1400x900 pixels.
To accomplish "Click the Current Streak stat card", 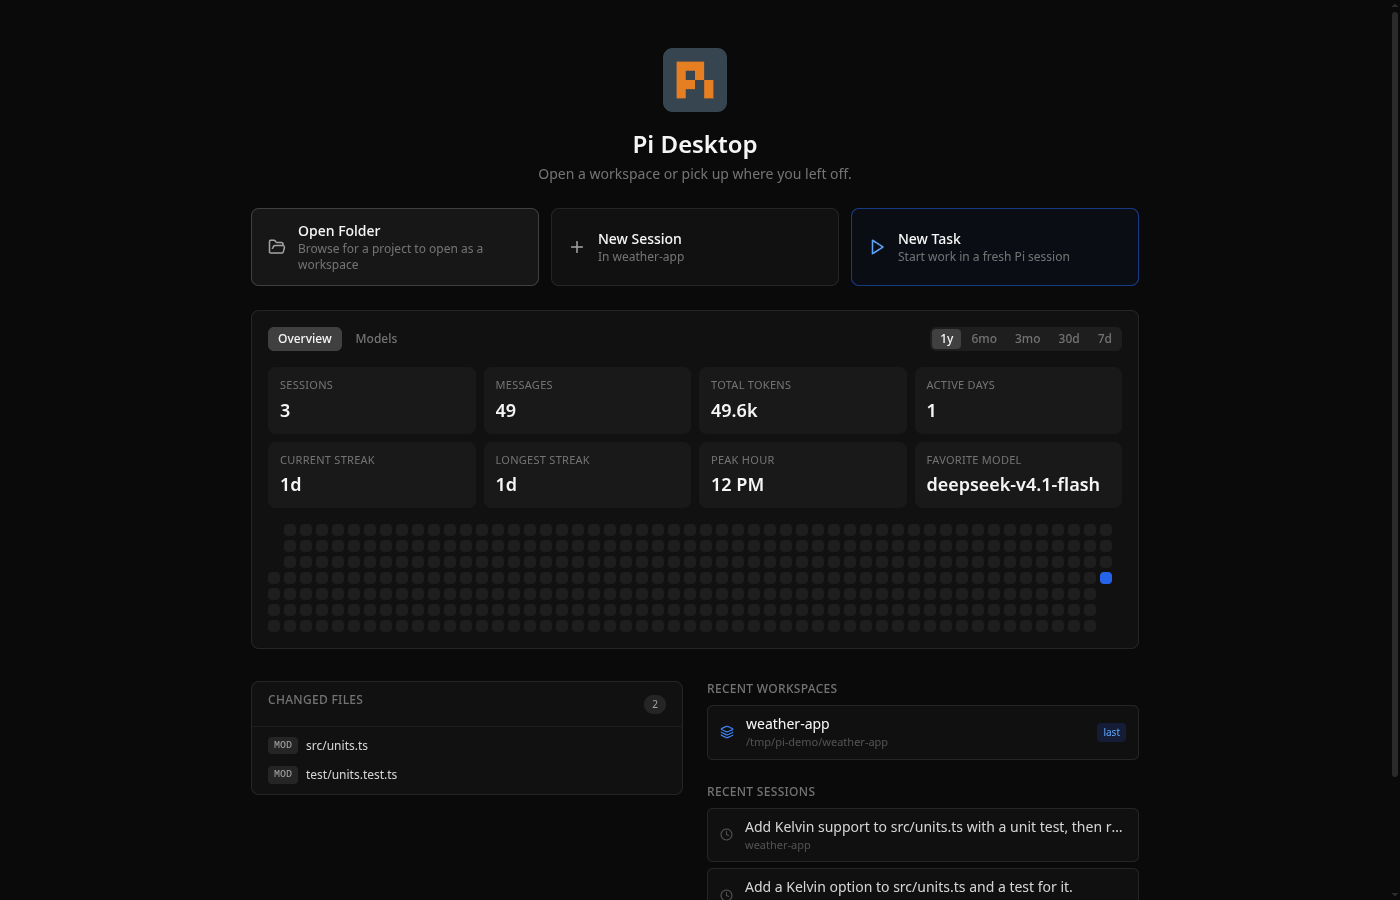I will point(372,475).
